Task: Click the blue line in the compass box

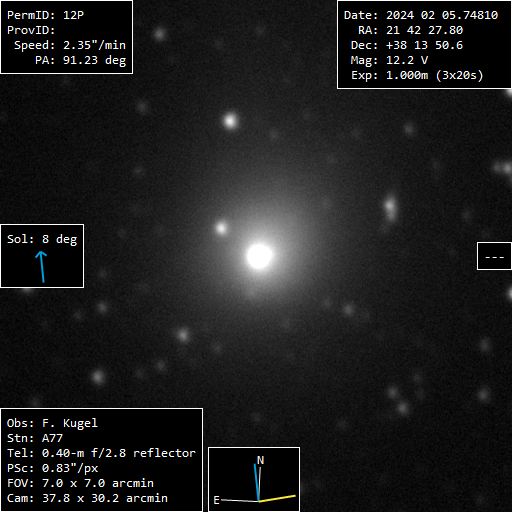Action: pyautogui.click(x=257, y=482)
